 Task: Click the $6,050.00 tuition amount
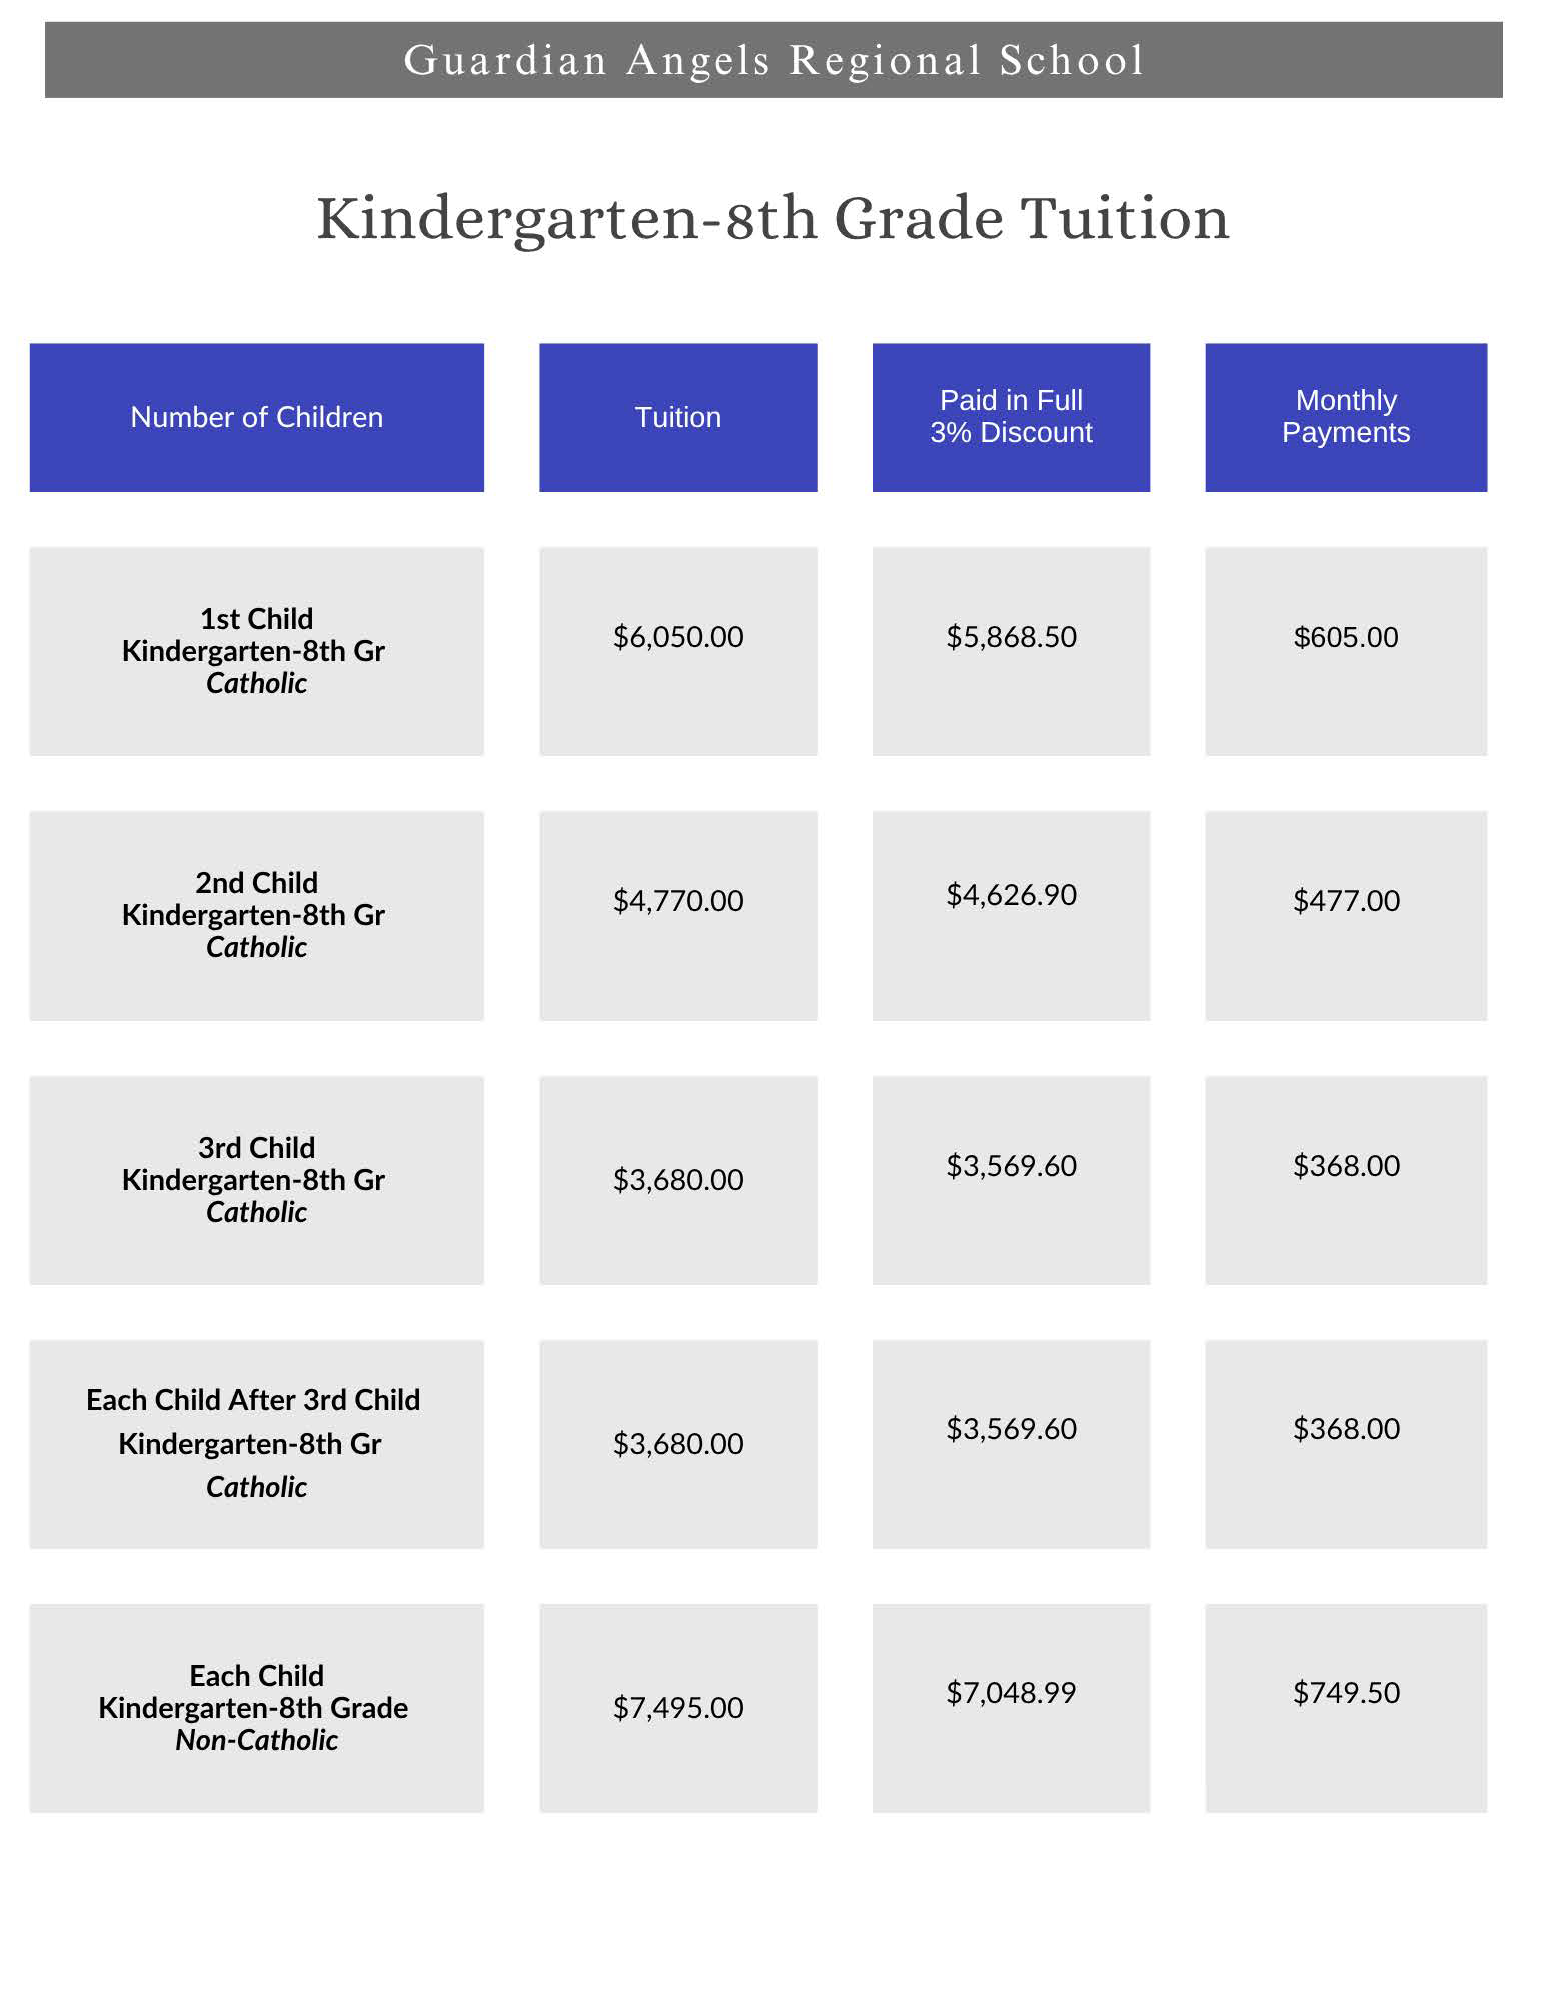click(678, 637)
